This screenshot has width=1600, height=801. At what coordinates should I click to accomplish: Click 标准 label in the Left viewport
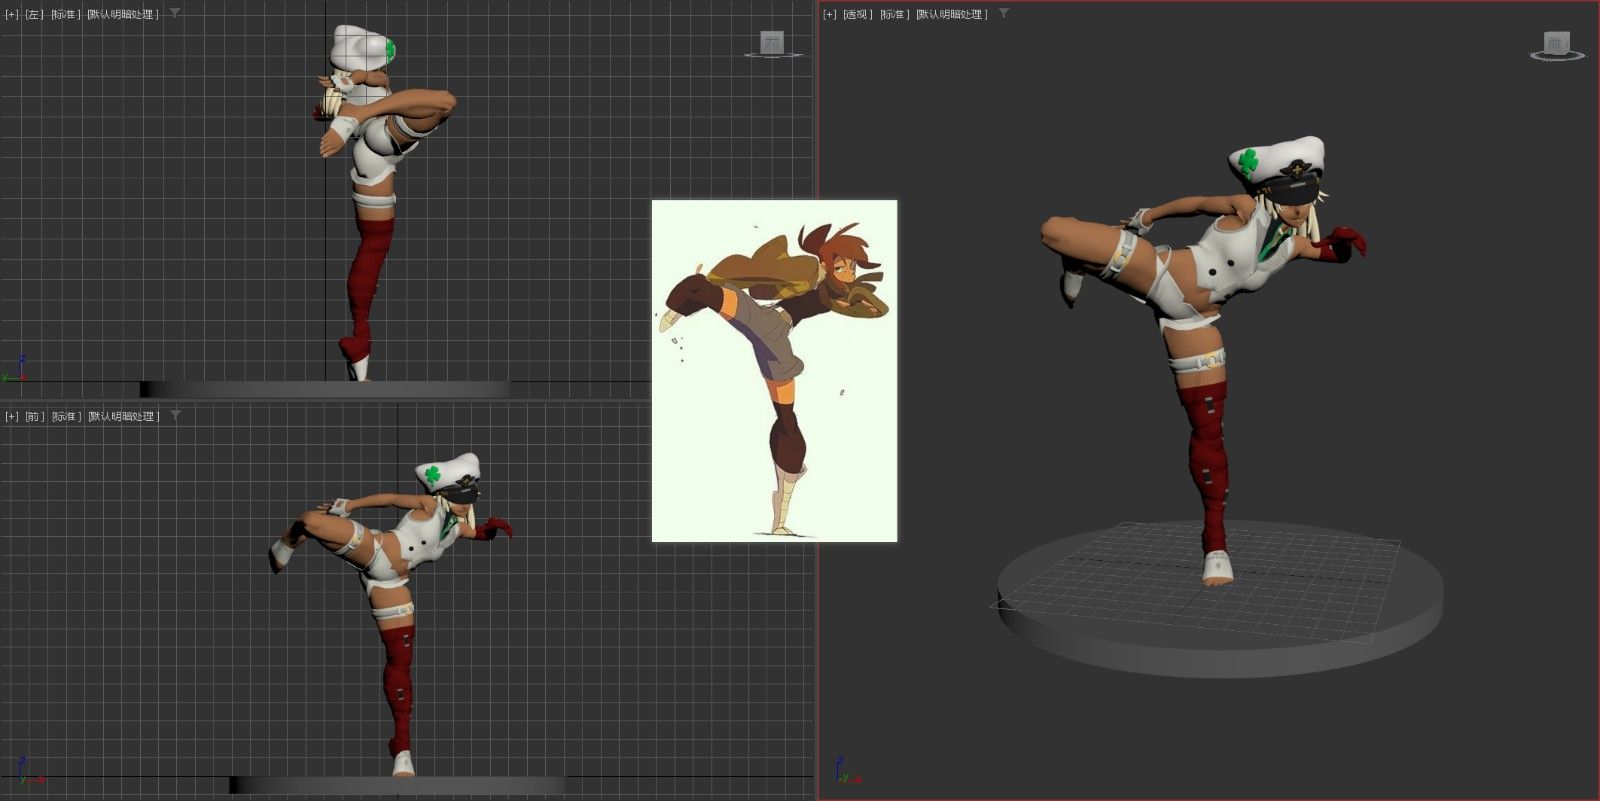pyautogui.click(x=66, y=15)
